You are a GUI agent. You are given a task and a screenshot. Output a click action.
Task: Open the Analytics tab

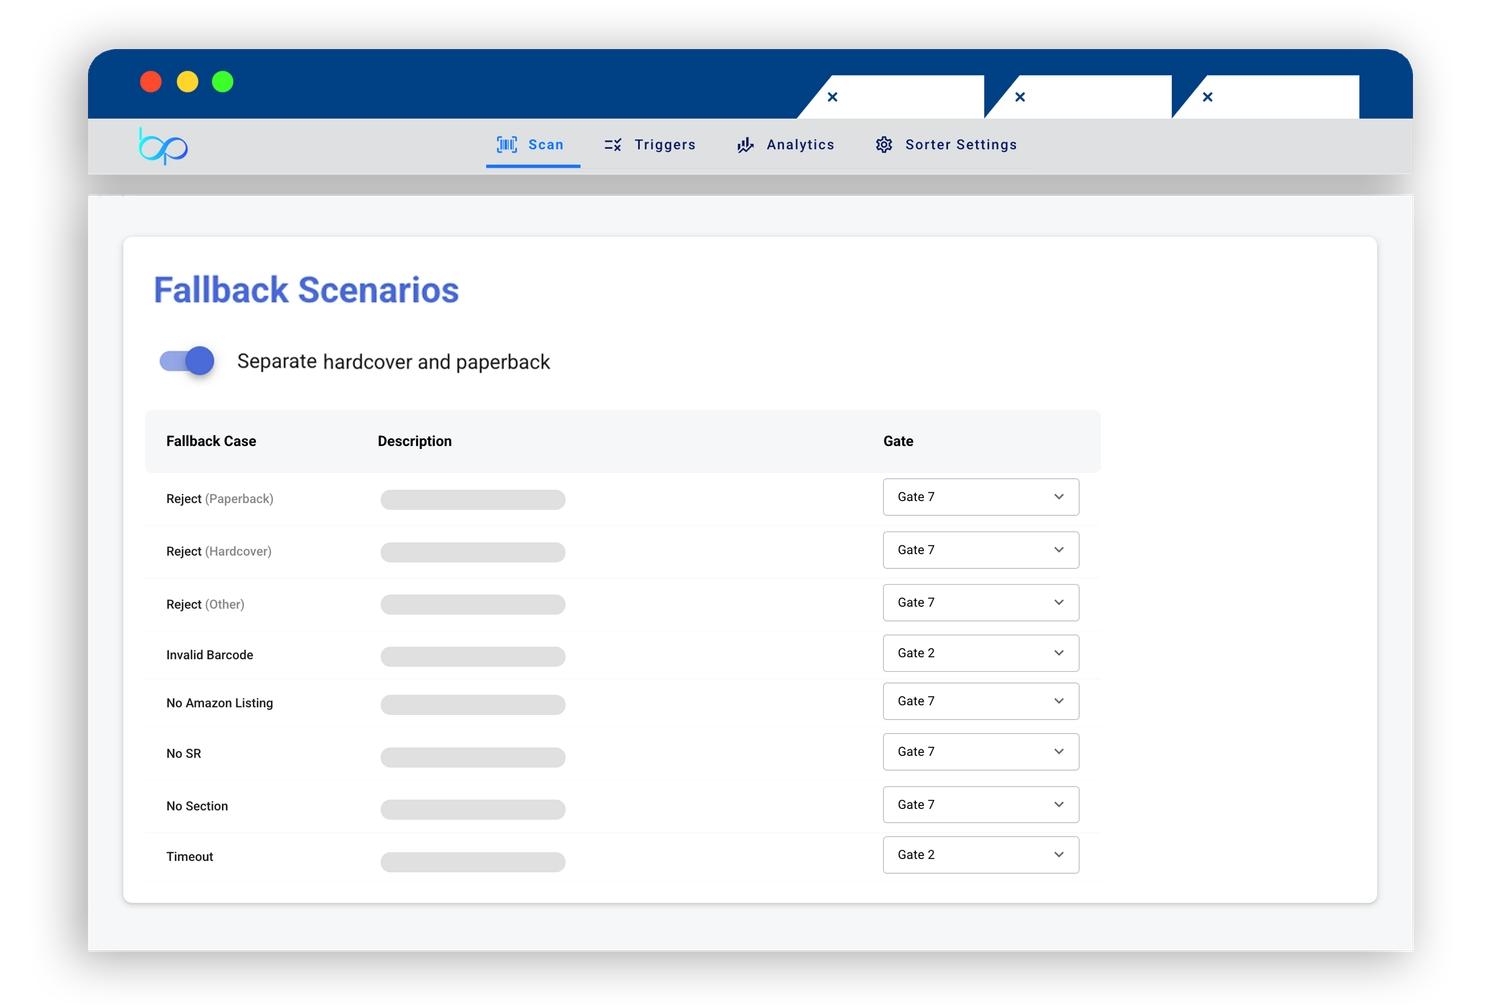coord(800,145)
